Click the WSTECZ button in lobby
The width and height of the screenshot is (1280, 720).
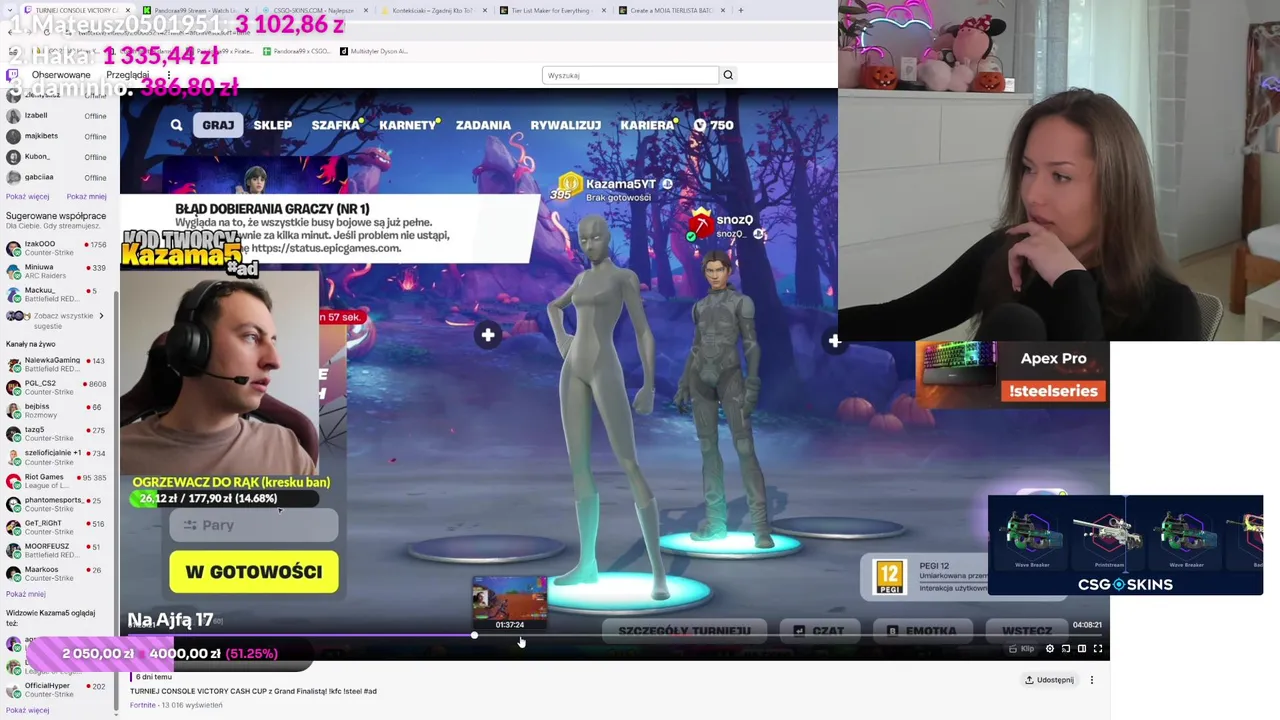click(1026, 631)
